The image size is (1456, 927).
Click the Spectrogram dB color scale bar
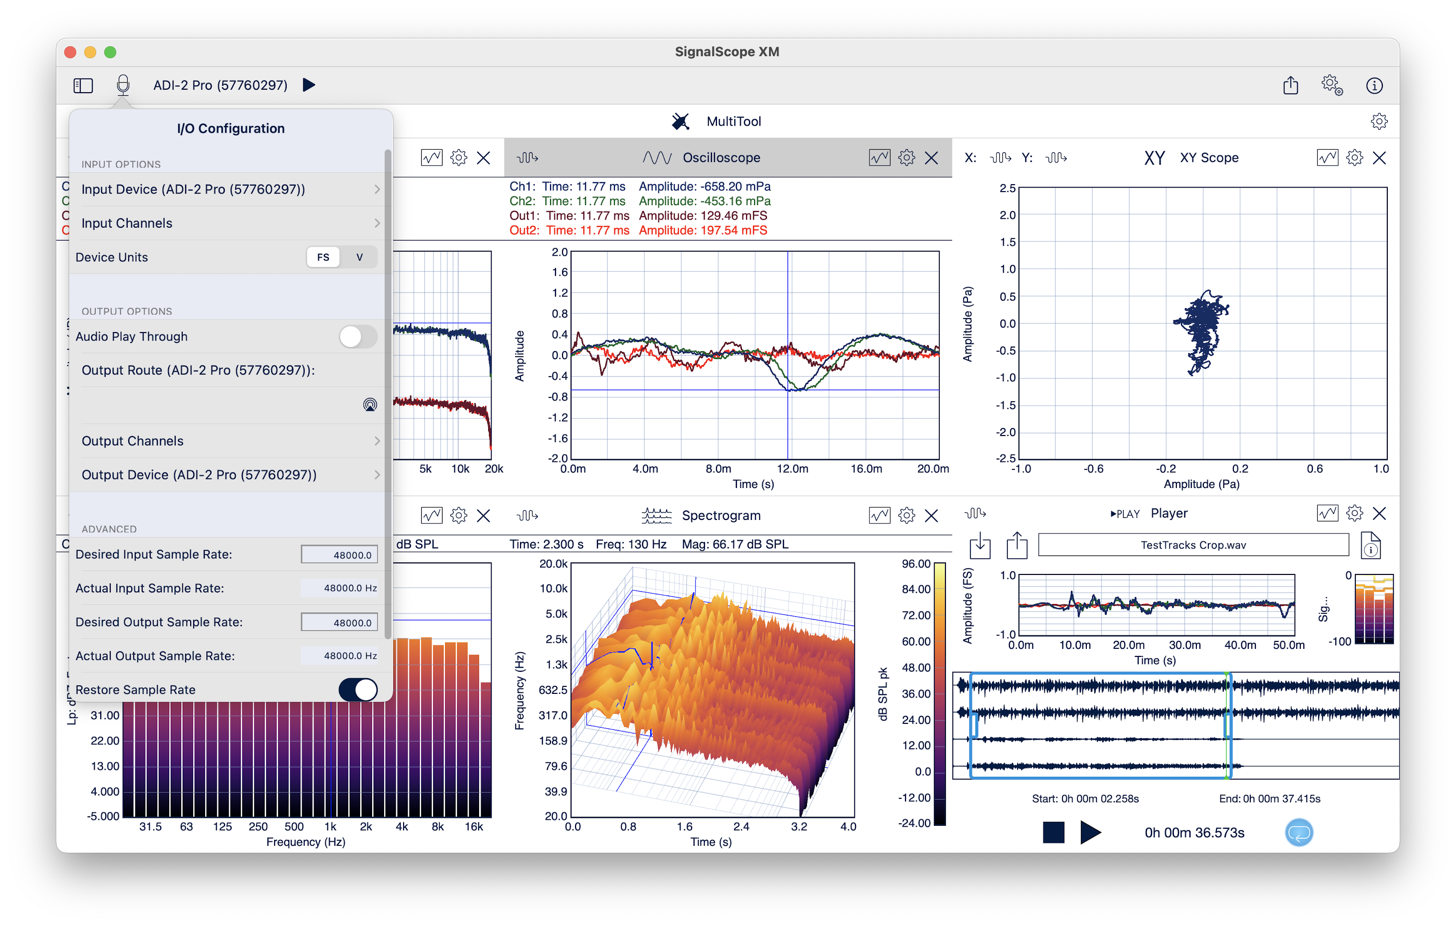pos(940,693)
